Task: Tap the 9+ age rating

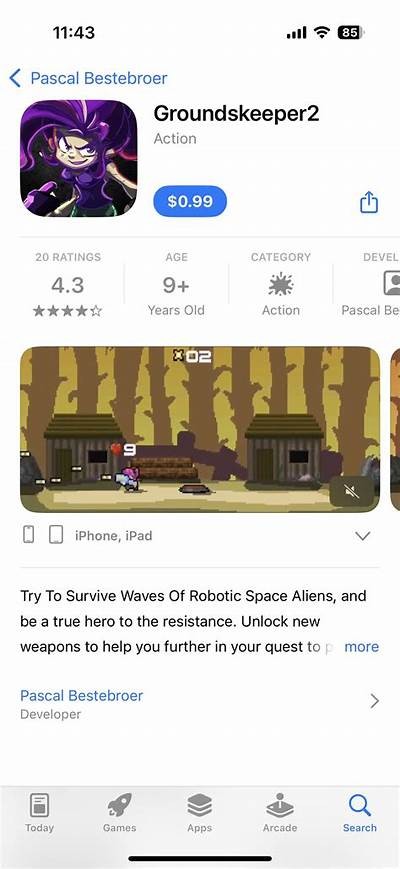Action: (x=176, y=287)
